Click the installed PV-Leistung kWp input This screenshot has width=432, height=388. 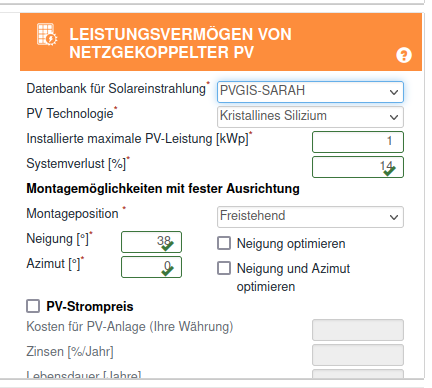click(358, 142)
